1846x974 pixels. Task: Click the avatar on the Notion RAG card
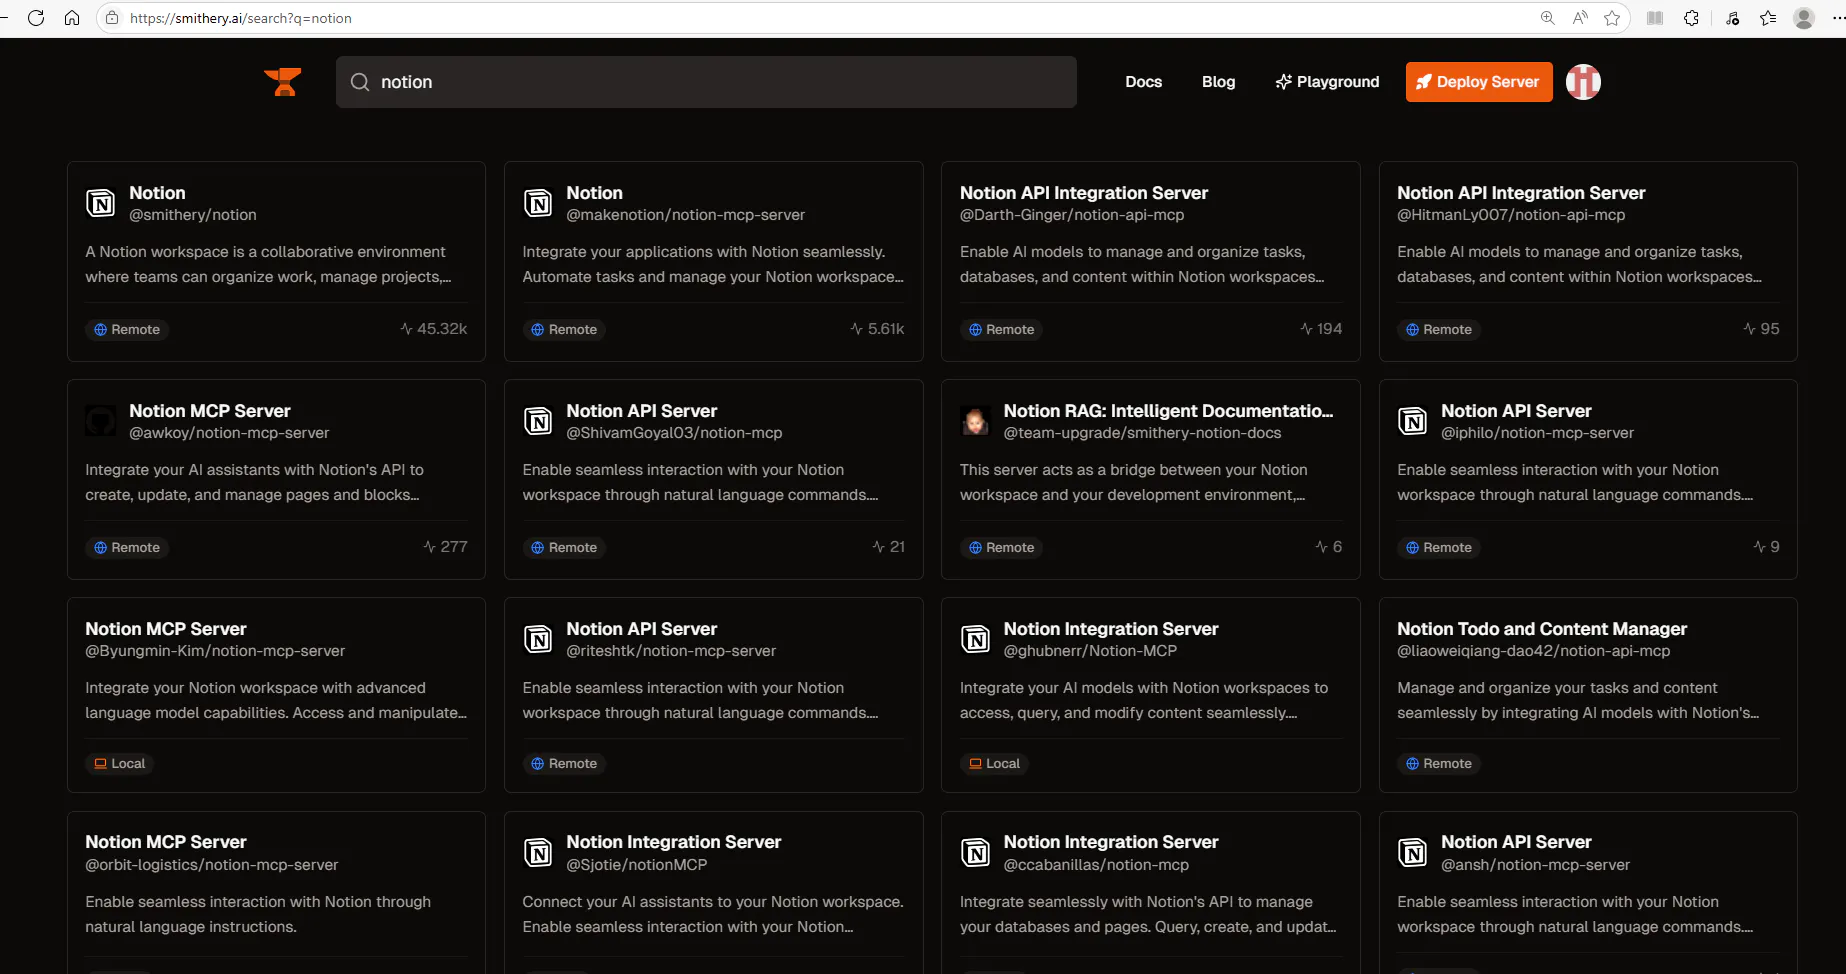pos(975,421)
